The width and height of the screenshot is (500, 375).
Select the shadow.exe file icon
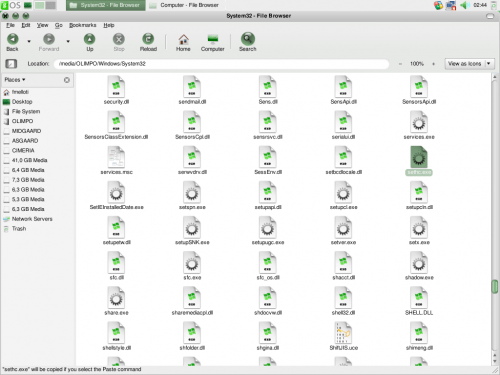pos(419,262)
